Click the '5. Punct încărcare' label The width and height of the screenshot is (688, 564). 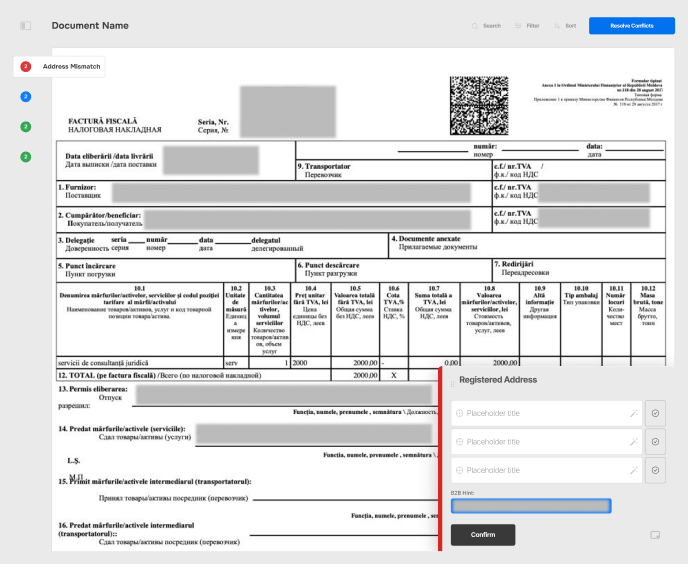[87, 266]
